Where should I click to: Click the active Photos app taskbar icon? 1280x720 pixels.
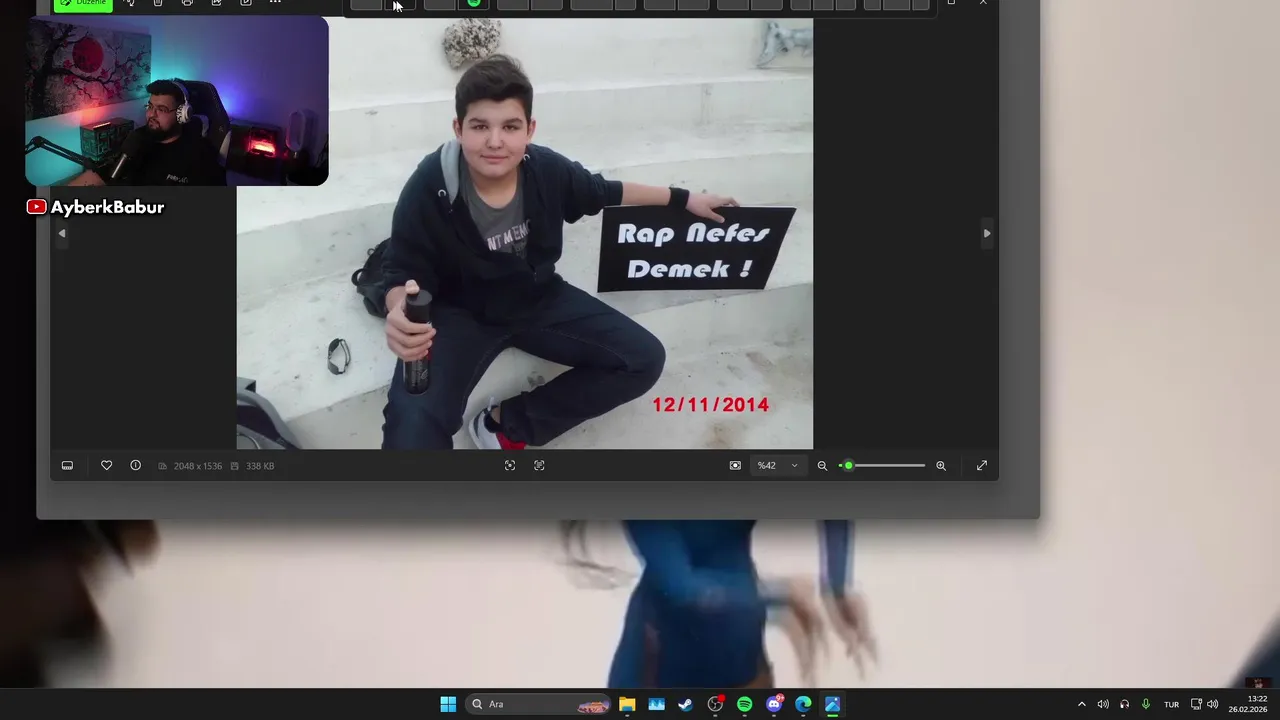[832, 704]
